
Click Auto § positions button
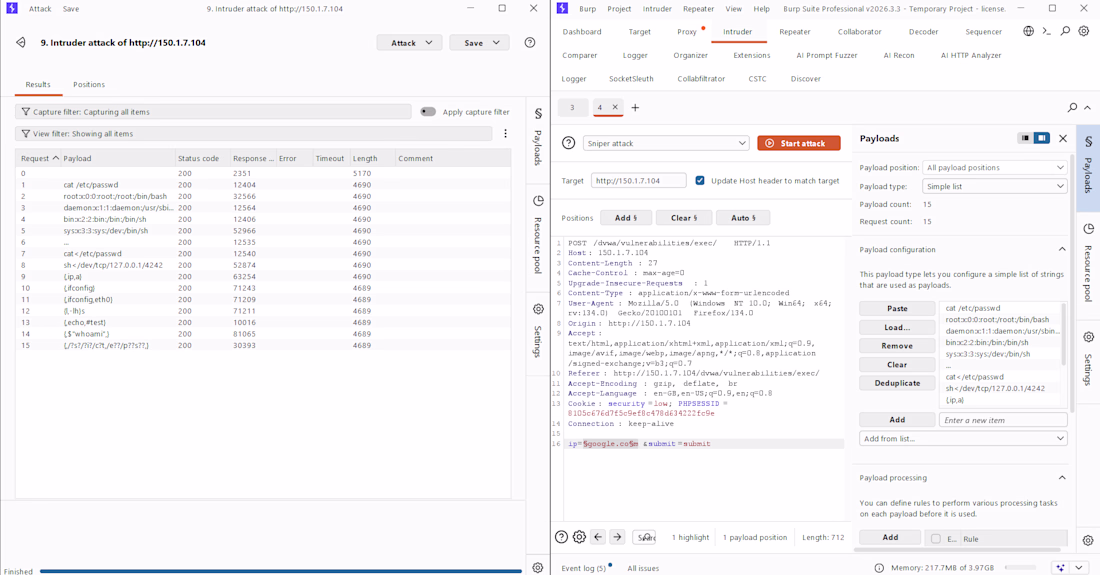(743, 218)
